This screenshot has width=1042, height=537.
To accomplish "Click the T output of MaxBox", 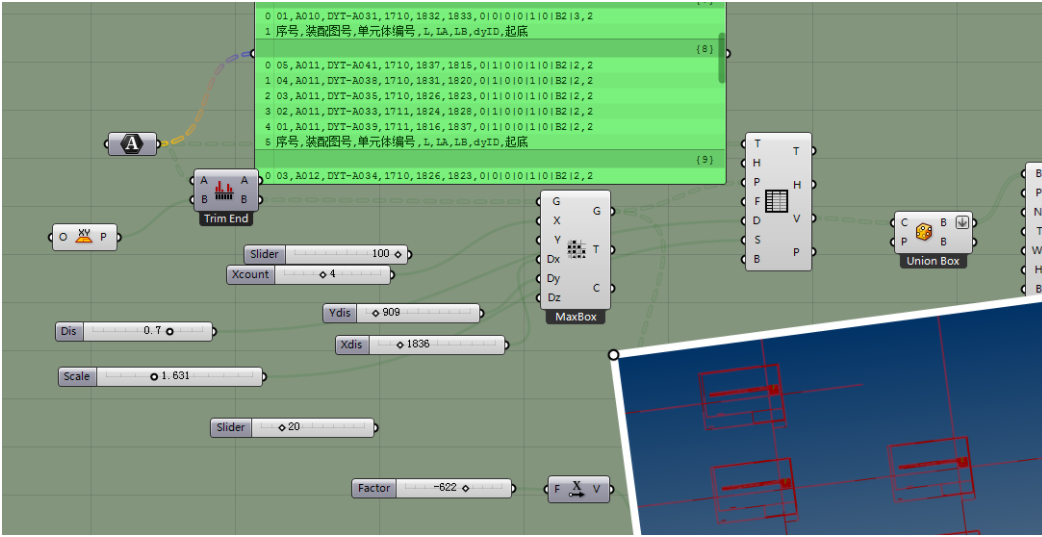I will click(x=596, y=249).
